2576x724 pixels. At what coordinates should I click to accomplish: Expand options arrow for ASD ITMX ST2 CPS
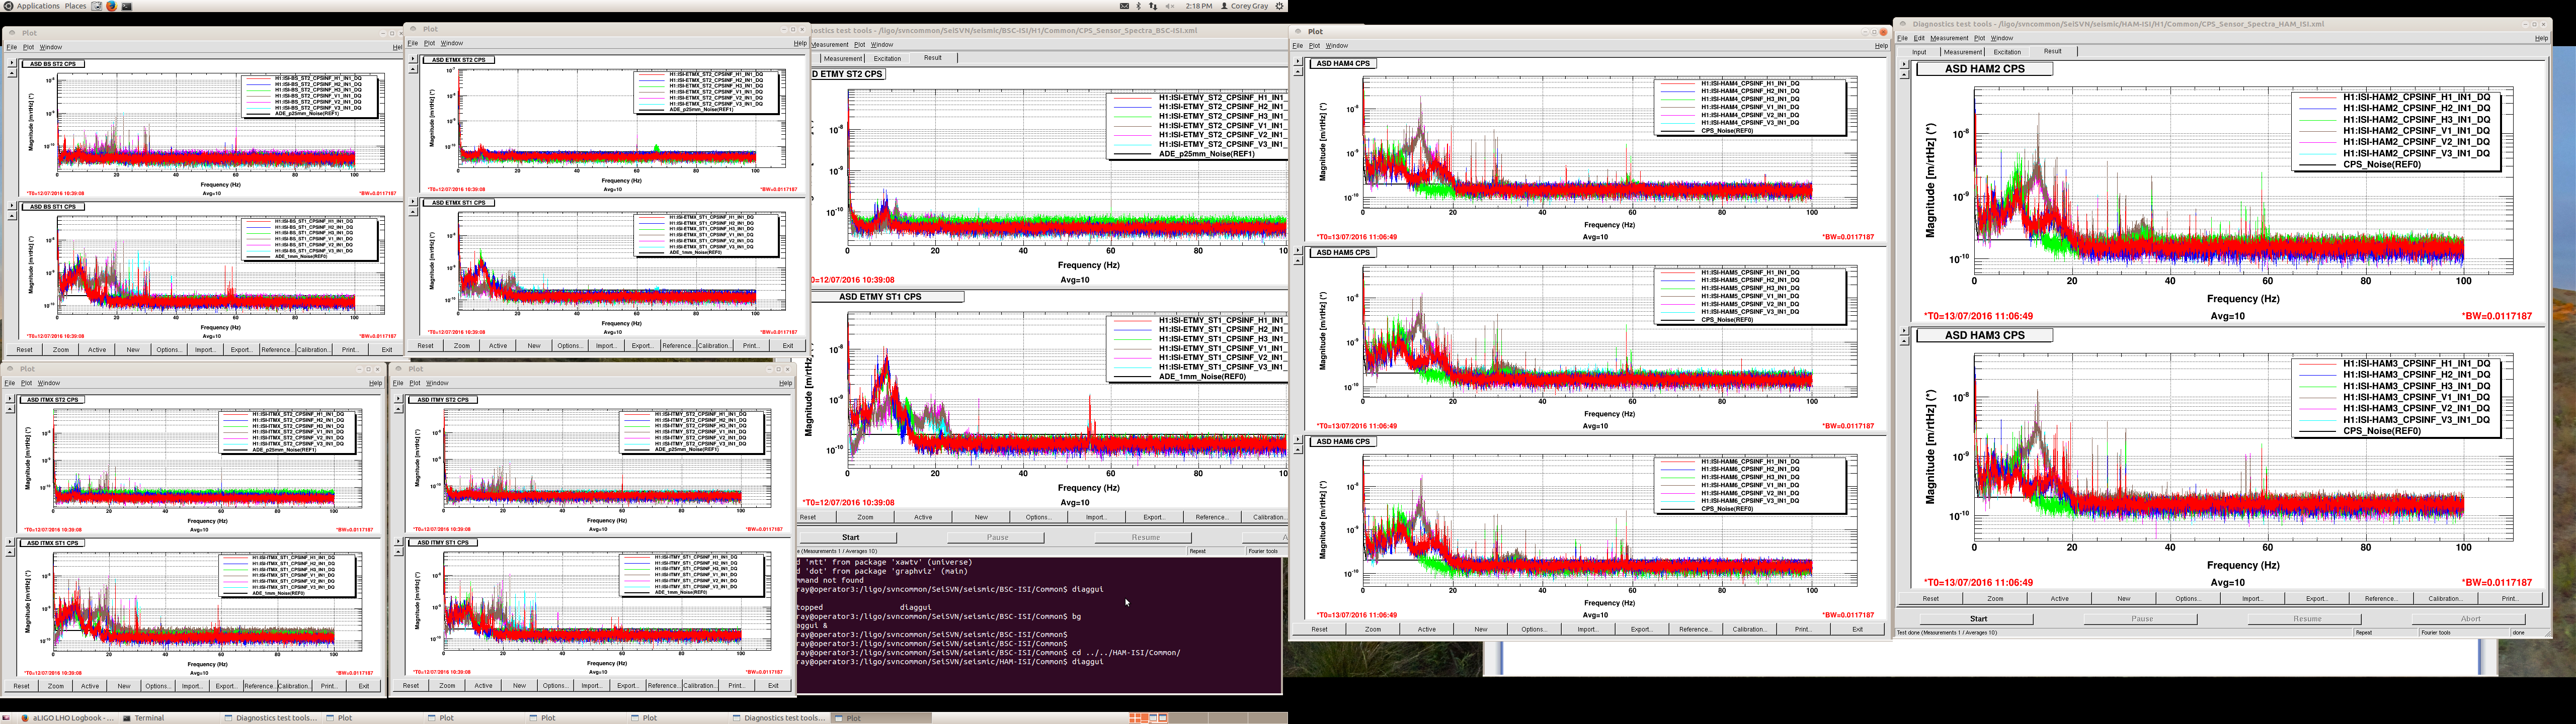[x=11, y=399]
